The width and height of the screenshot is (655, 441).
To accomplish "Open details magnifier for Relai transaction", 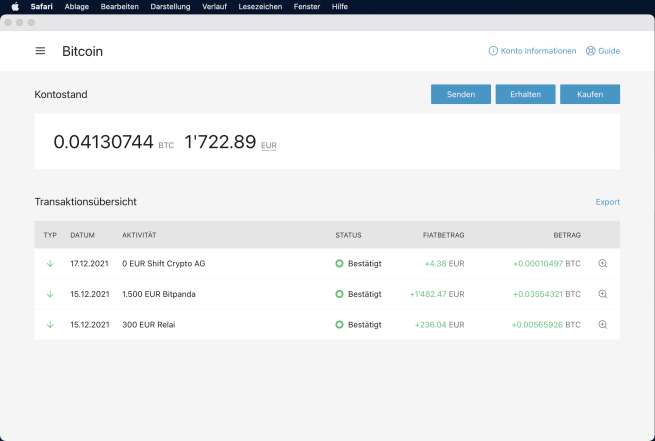I will coord(602,325).
